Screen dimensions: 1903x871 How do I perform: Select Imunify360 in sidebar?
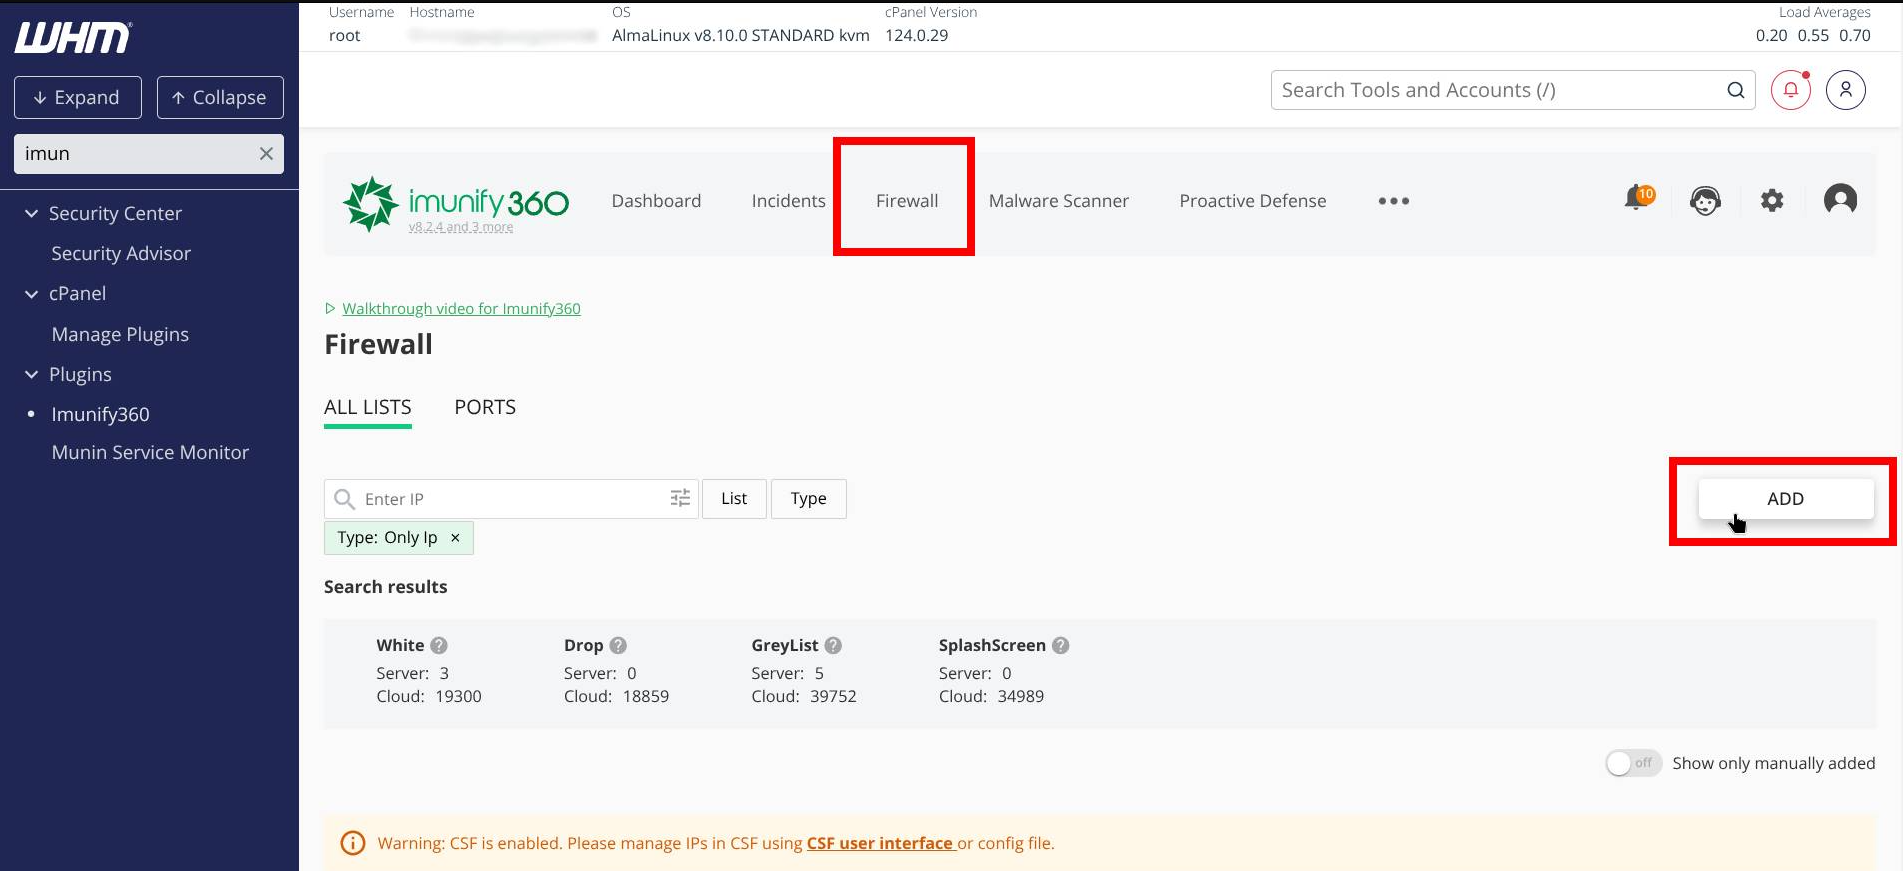coord(100,414)
